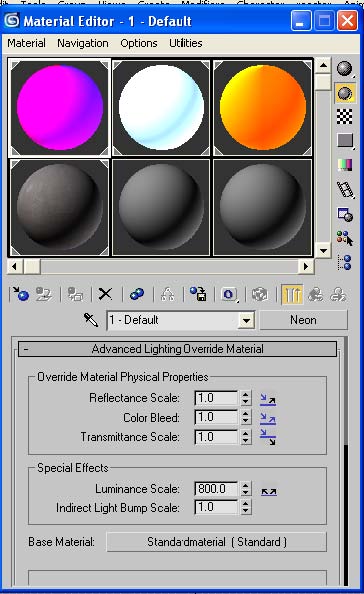Collapse the Advanced Lighting Override Material rollout

tap(177, 349)
